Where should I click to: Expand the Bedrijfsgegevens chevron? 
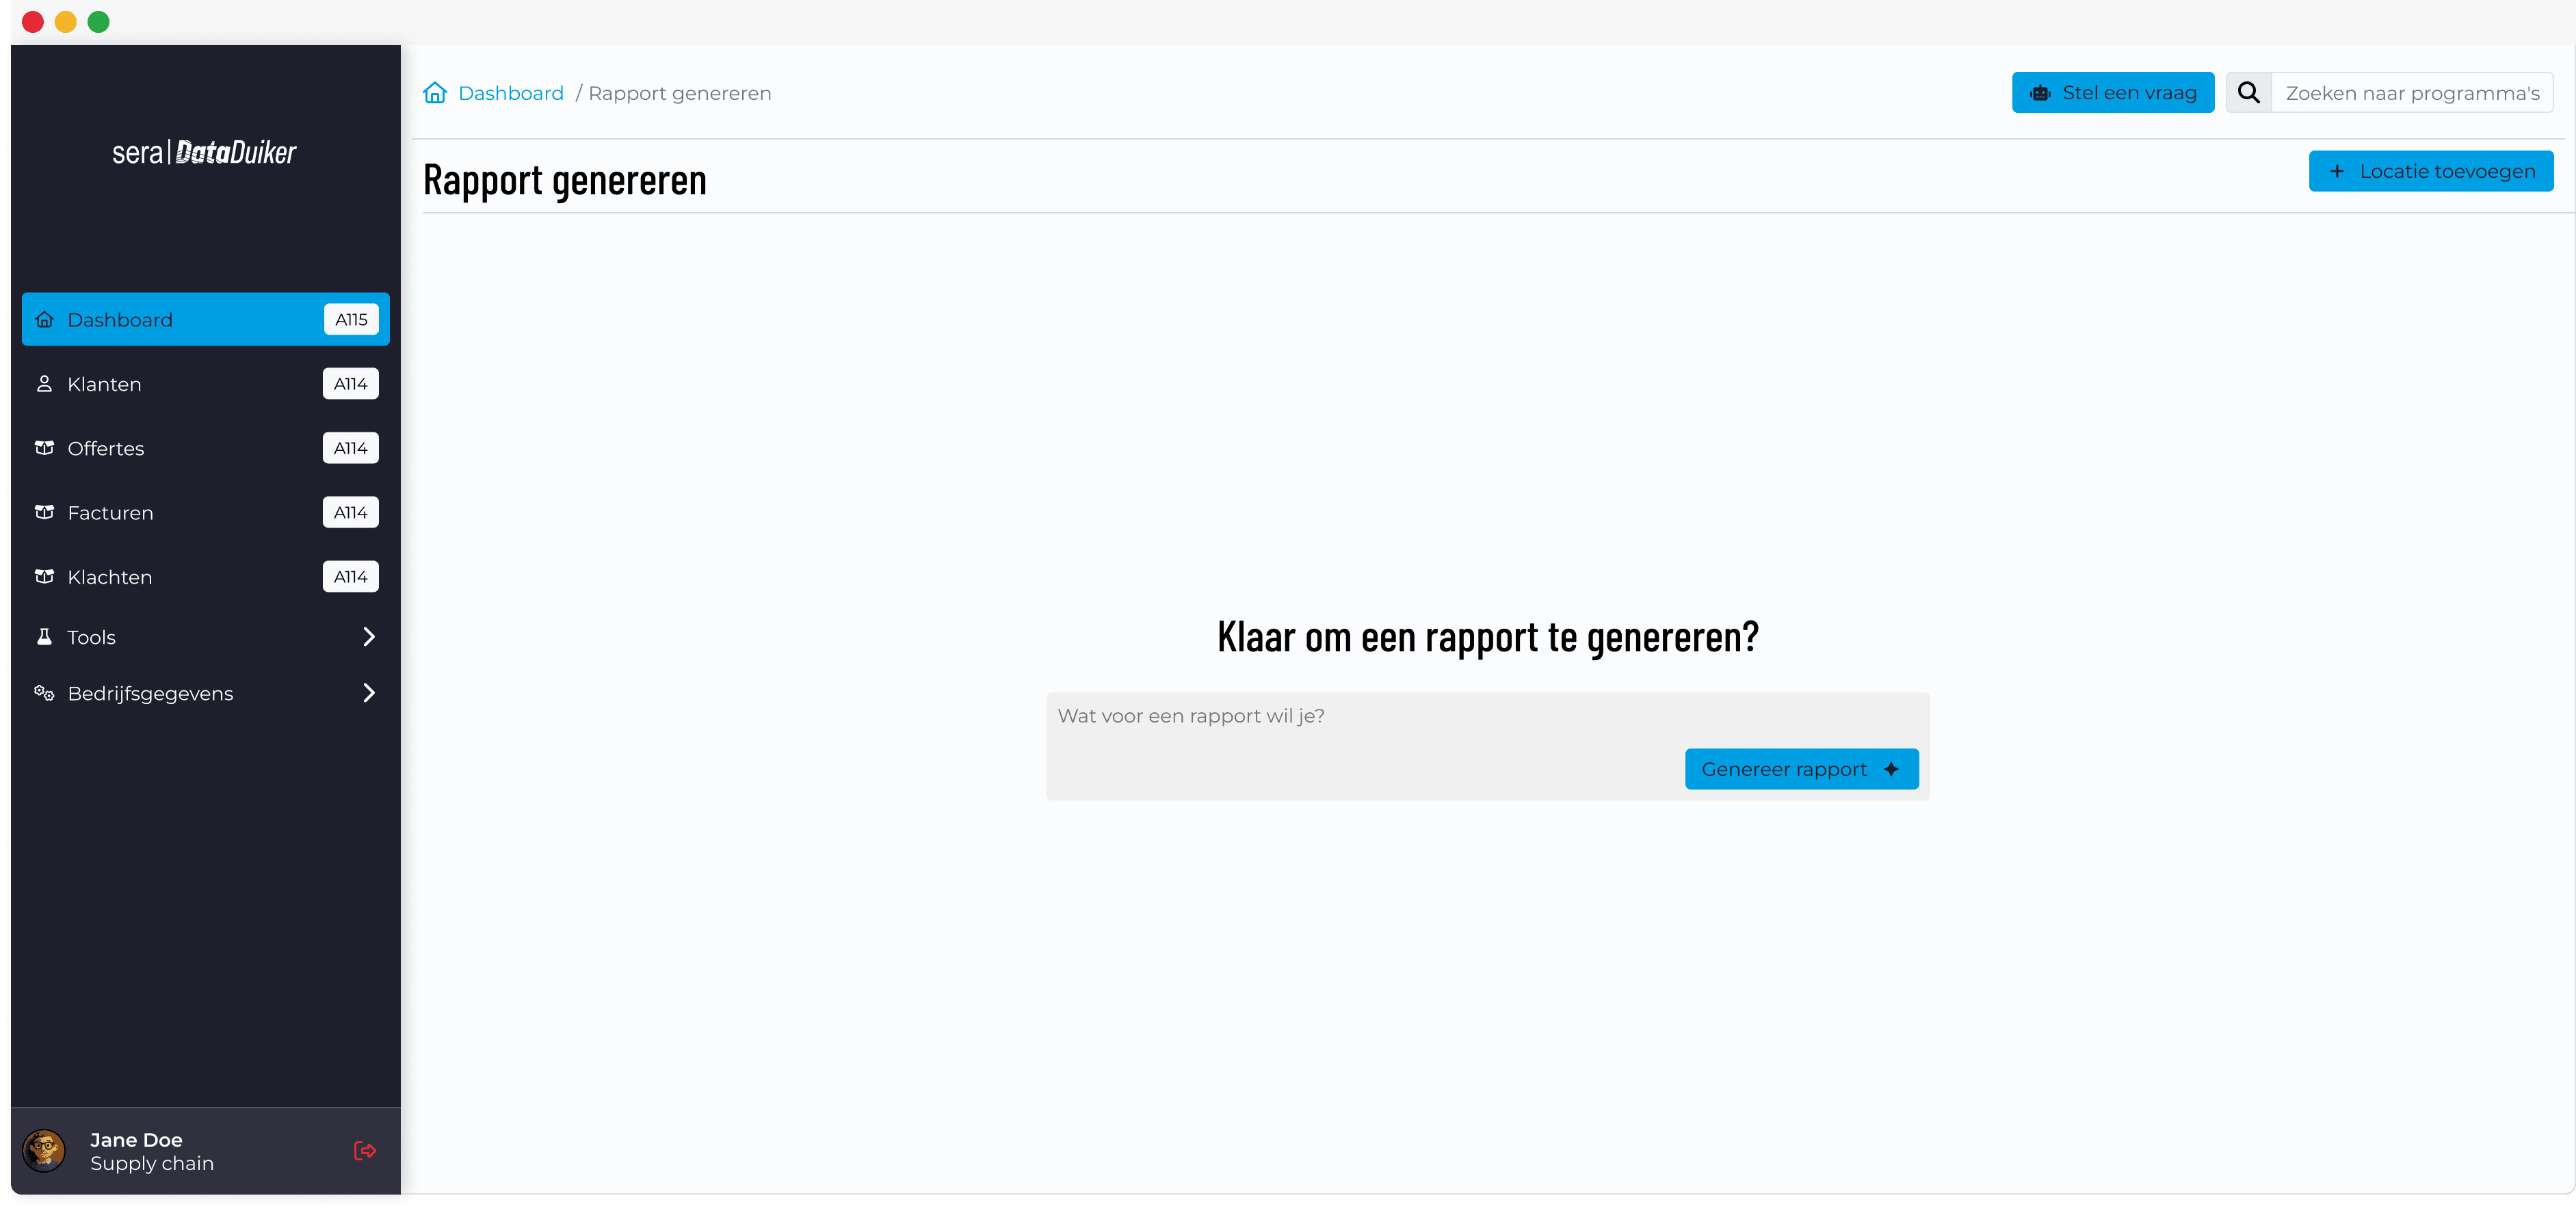click(369, 693)
